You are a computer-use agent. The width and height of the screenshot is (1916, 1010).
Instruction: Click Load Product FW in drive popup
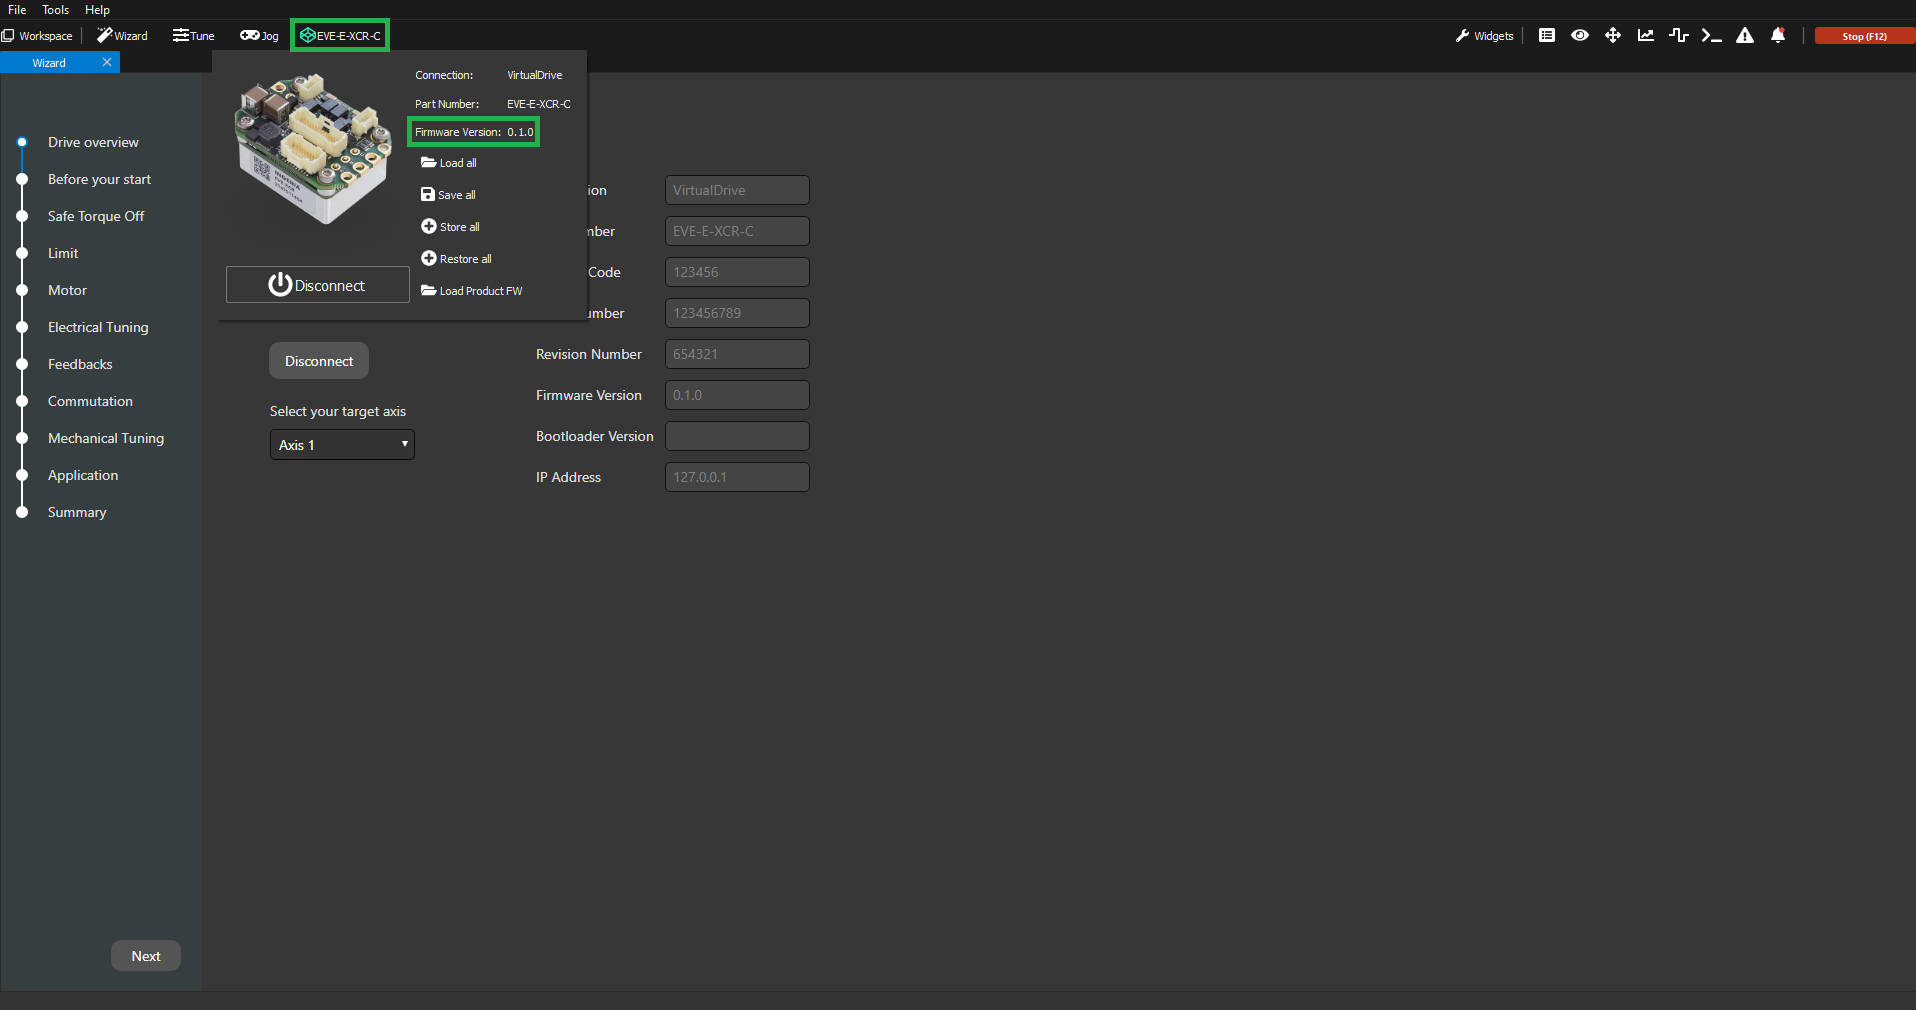(x=472, y=291)
